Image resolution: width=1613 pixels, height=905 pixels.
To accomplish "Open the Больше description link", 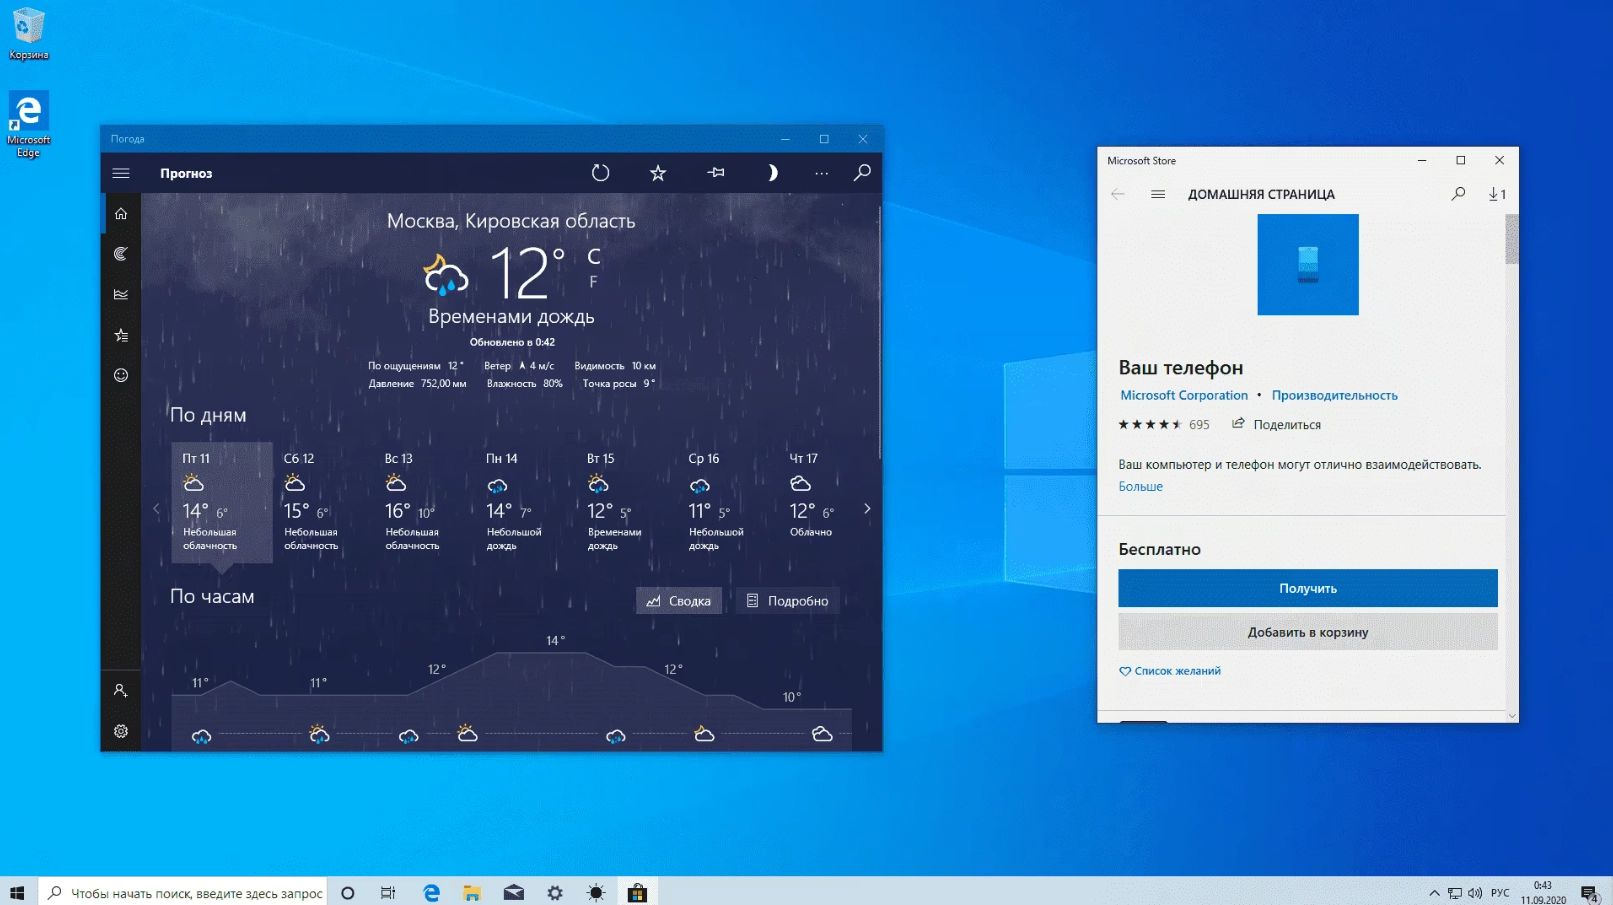I will (1141, 486).
